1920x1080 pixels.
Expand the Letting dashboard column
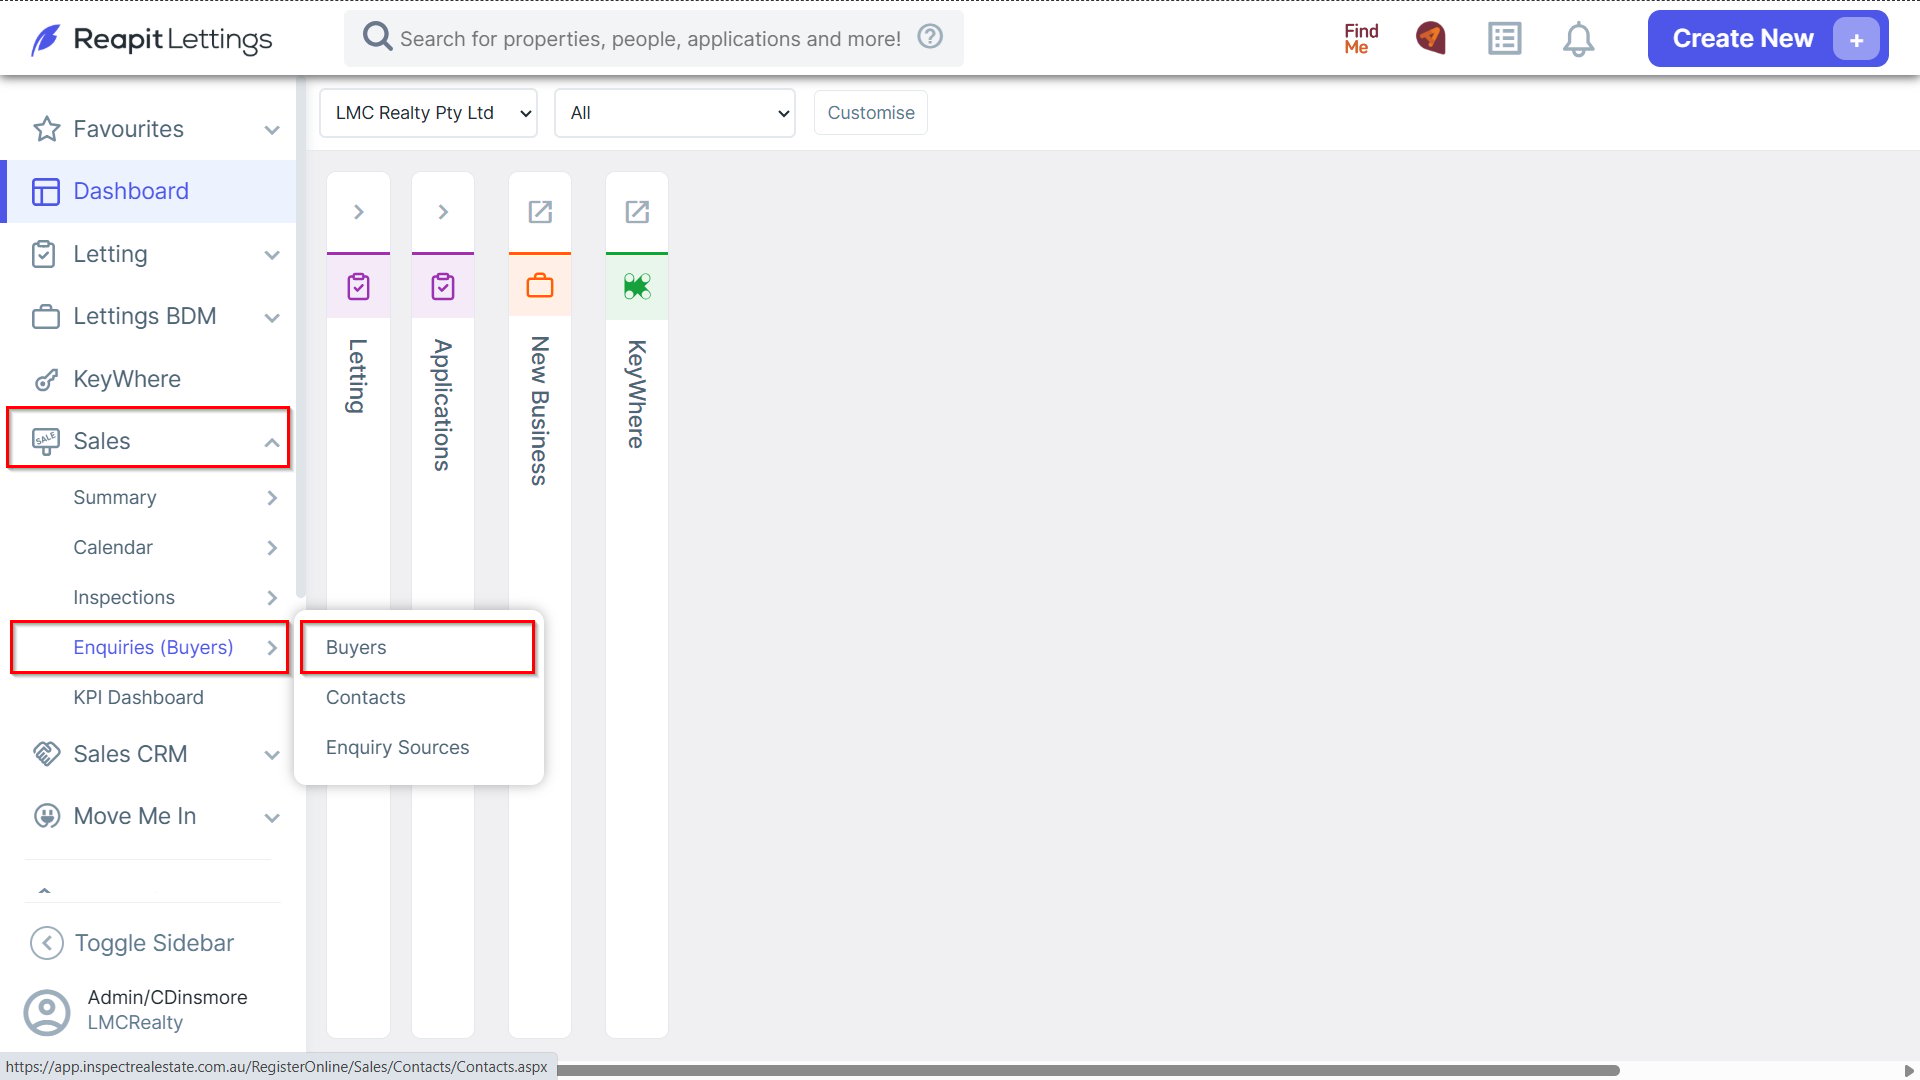point(358,212)
